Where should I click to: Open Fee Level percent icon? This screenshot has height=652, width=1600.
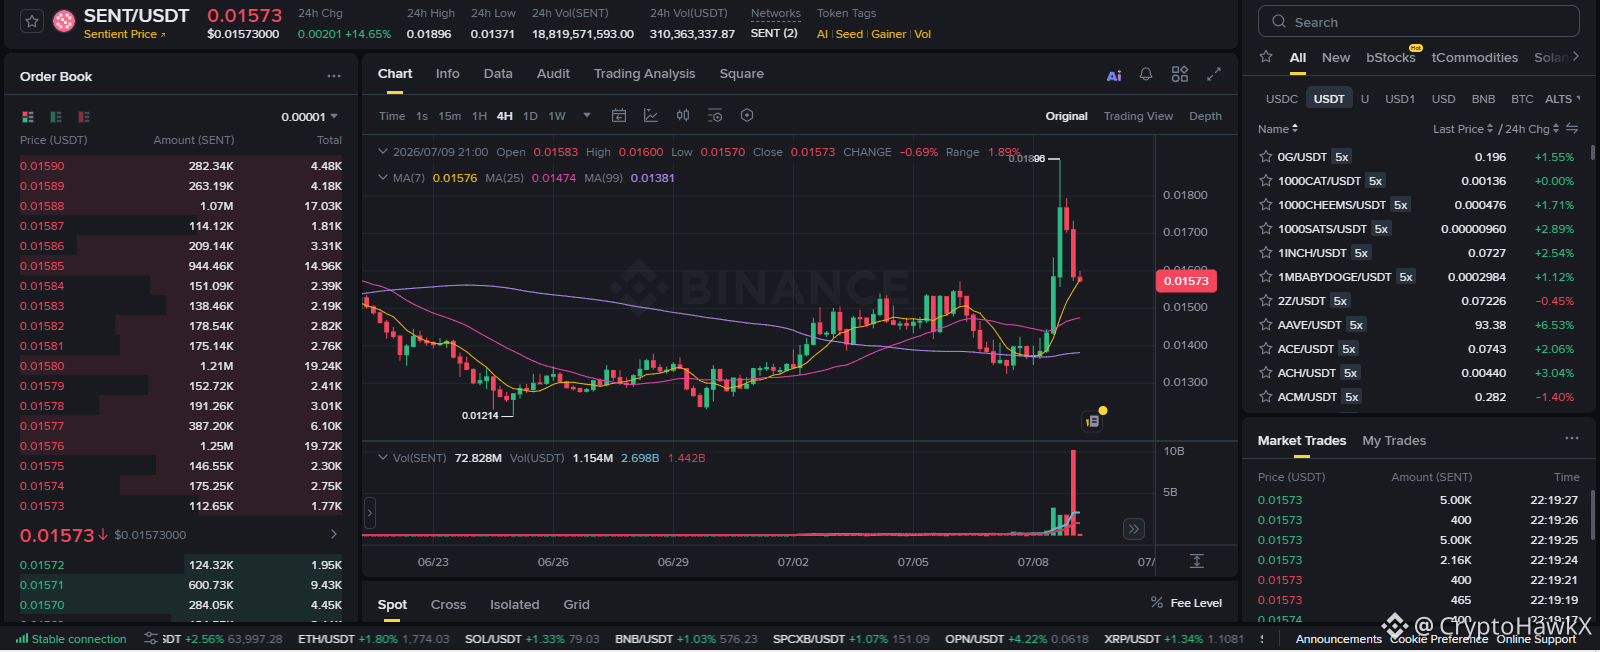pos(1157,603)
